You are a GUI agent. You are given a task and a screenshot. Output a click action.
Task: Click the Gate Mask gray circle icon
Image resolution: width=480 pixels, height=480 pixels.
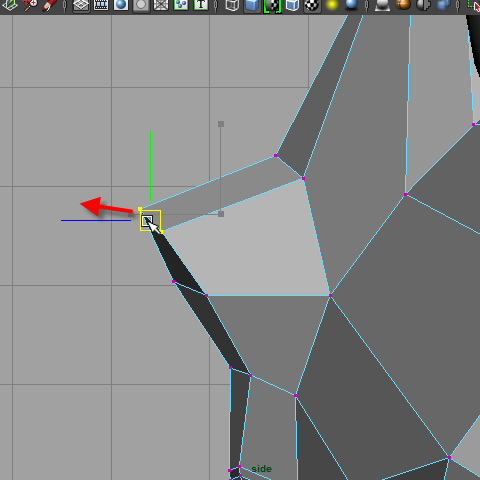pos(141,5)
